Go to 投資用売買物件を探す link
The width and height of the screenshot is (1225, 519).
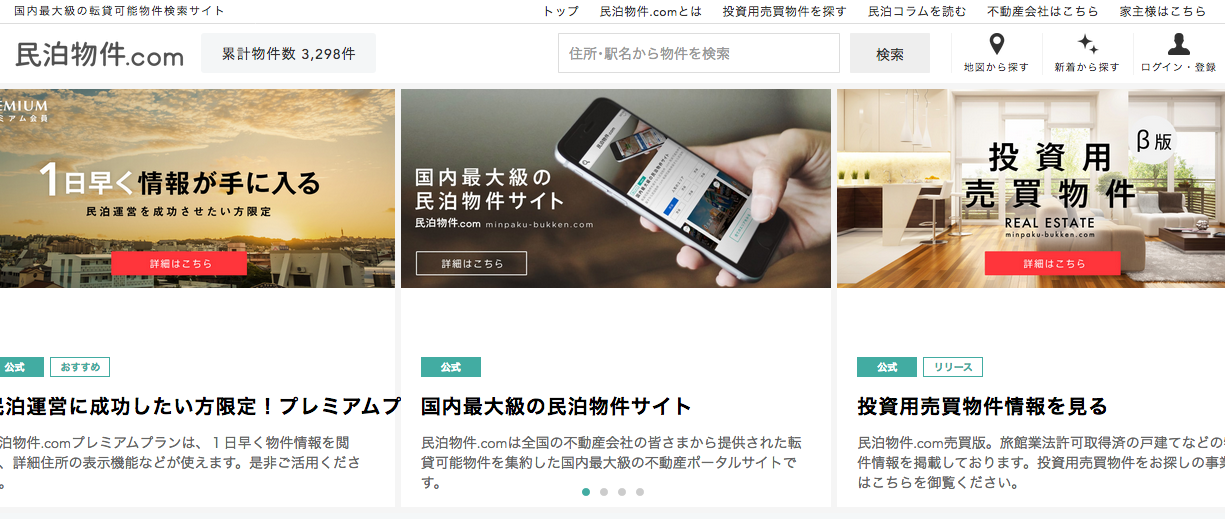click(785, 11)
